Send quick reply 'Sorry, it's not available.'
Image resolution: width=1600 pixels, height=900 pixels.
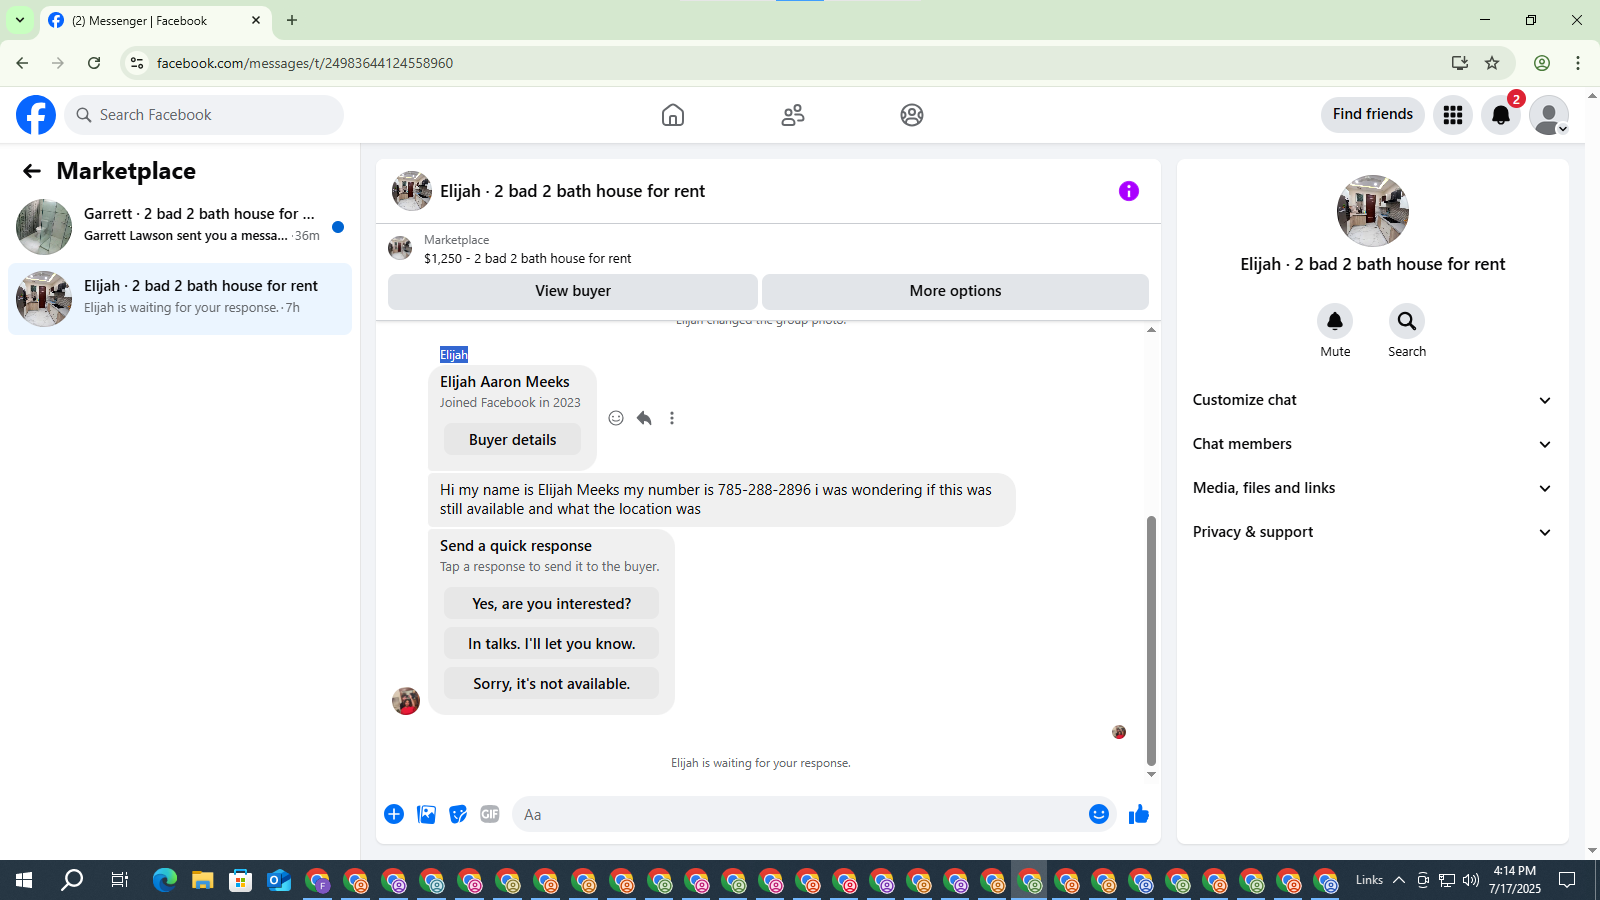point(551,684)
